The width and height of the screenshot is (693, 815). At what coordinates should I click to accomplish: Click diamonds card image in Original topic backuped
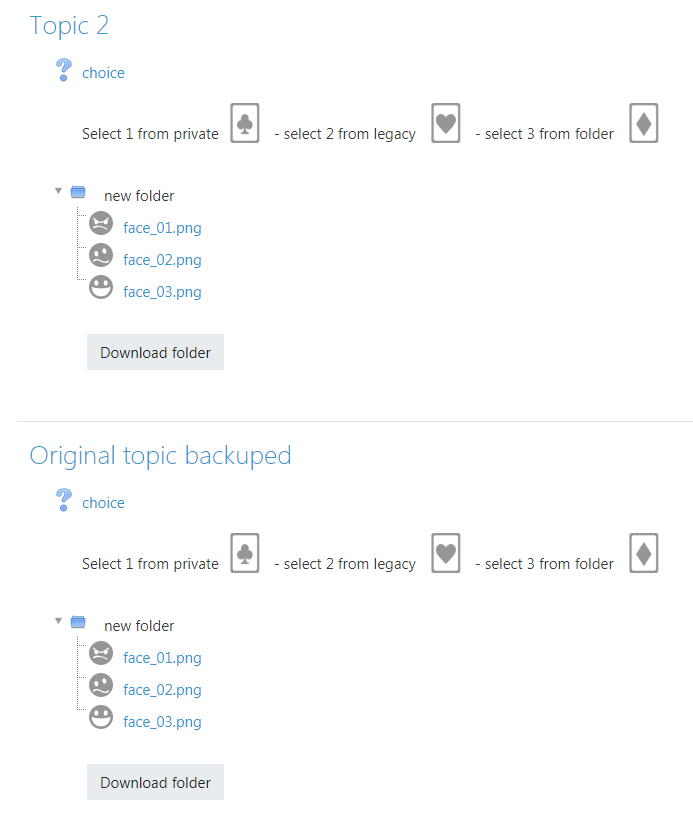(x=644, y=553)
